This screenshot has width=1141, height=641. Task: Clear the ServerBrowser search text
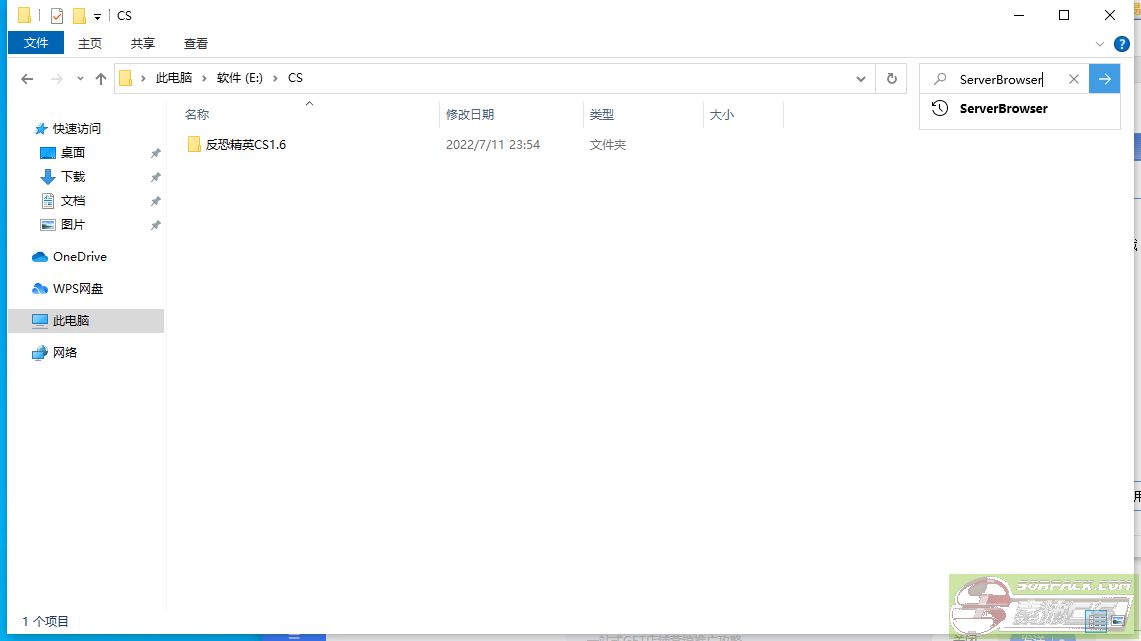[1073, 79]
